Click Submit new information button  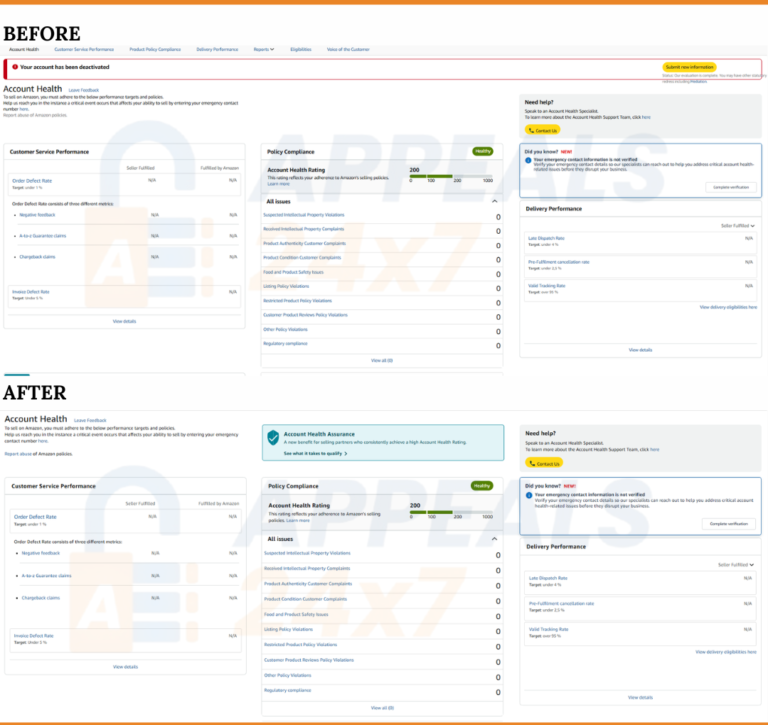(x=689, y=67)
